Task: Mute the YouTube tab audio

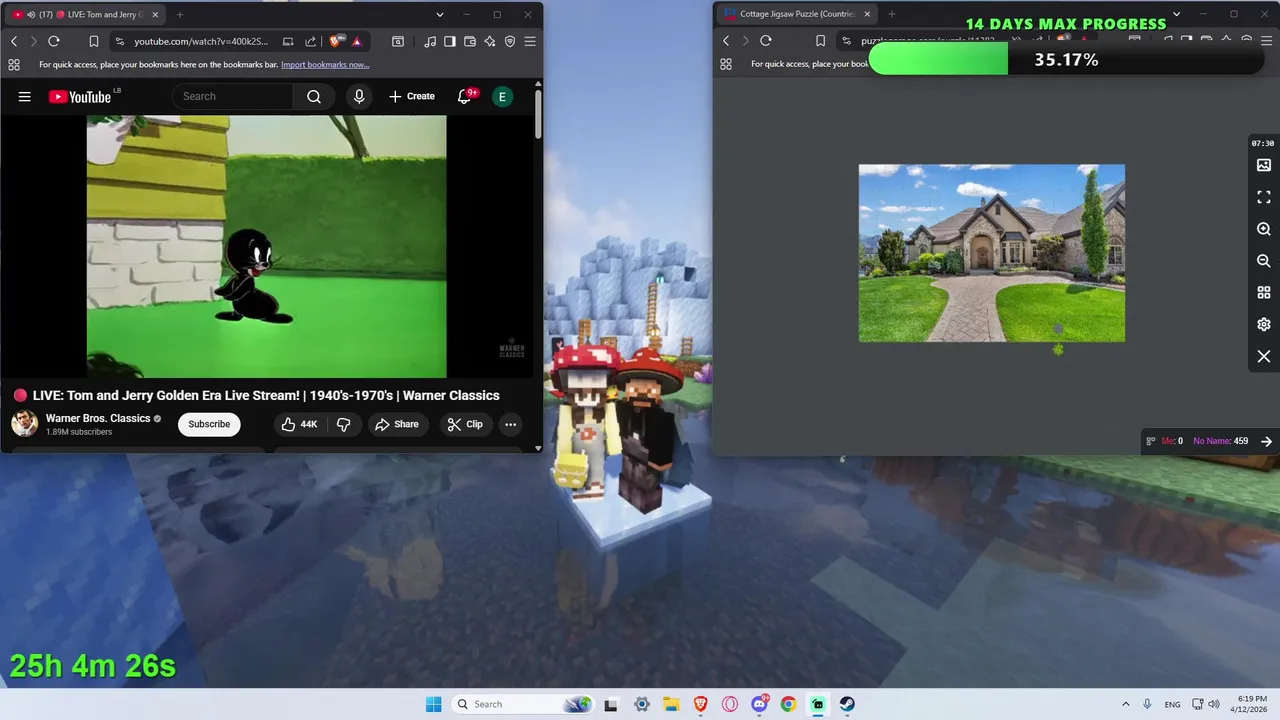Action: (31, 14)
